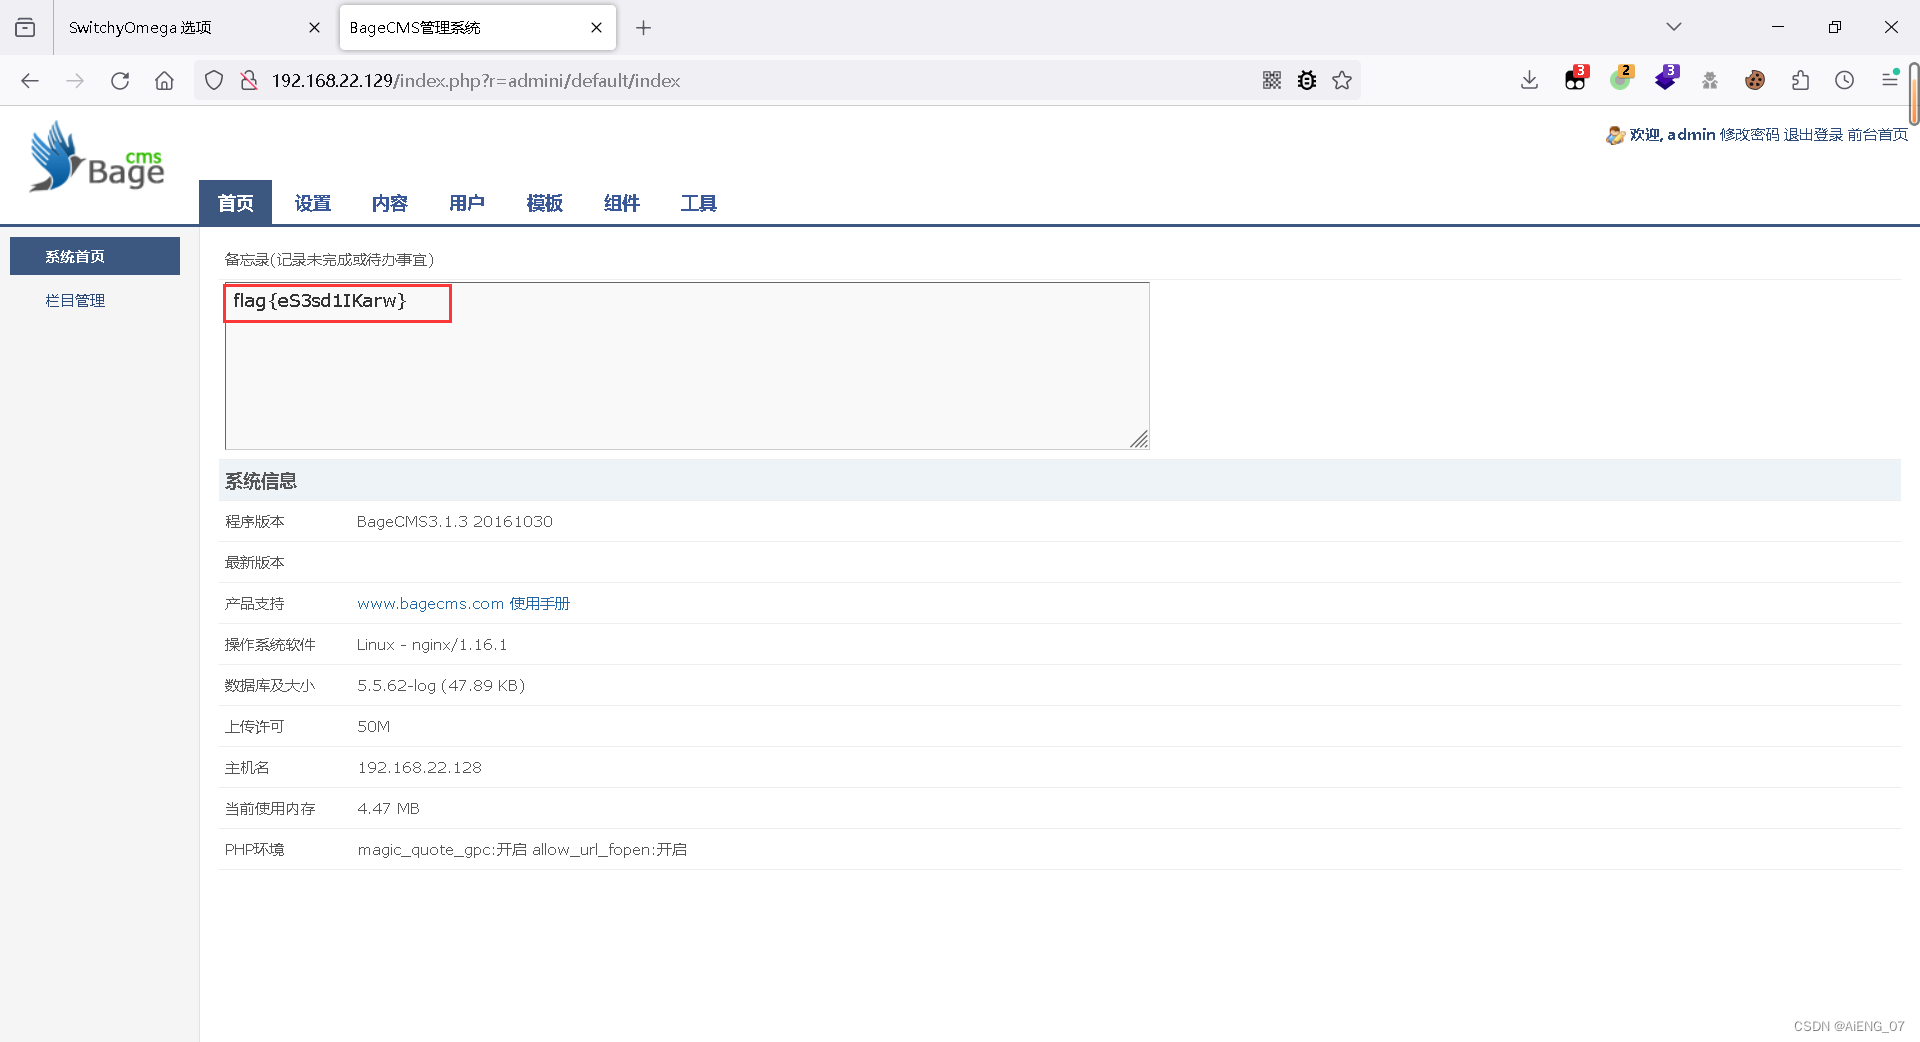
Task: Click the 4.47 MB memory value
Action: pos(388,808)
